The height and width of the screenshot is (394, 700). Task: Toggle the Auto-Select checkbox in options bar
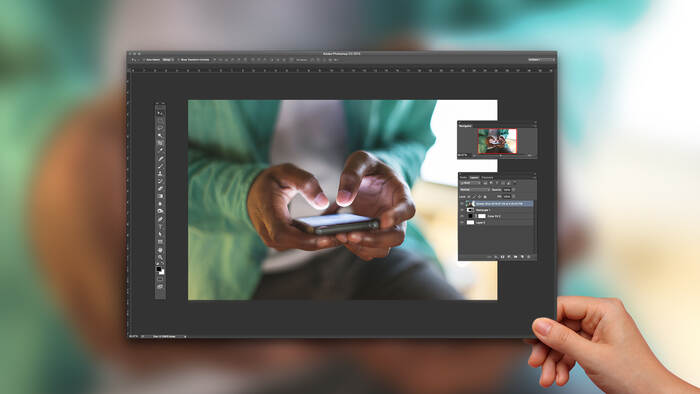tap(145, 59)
